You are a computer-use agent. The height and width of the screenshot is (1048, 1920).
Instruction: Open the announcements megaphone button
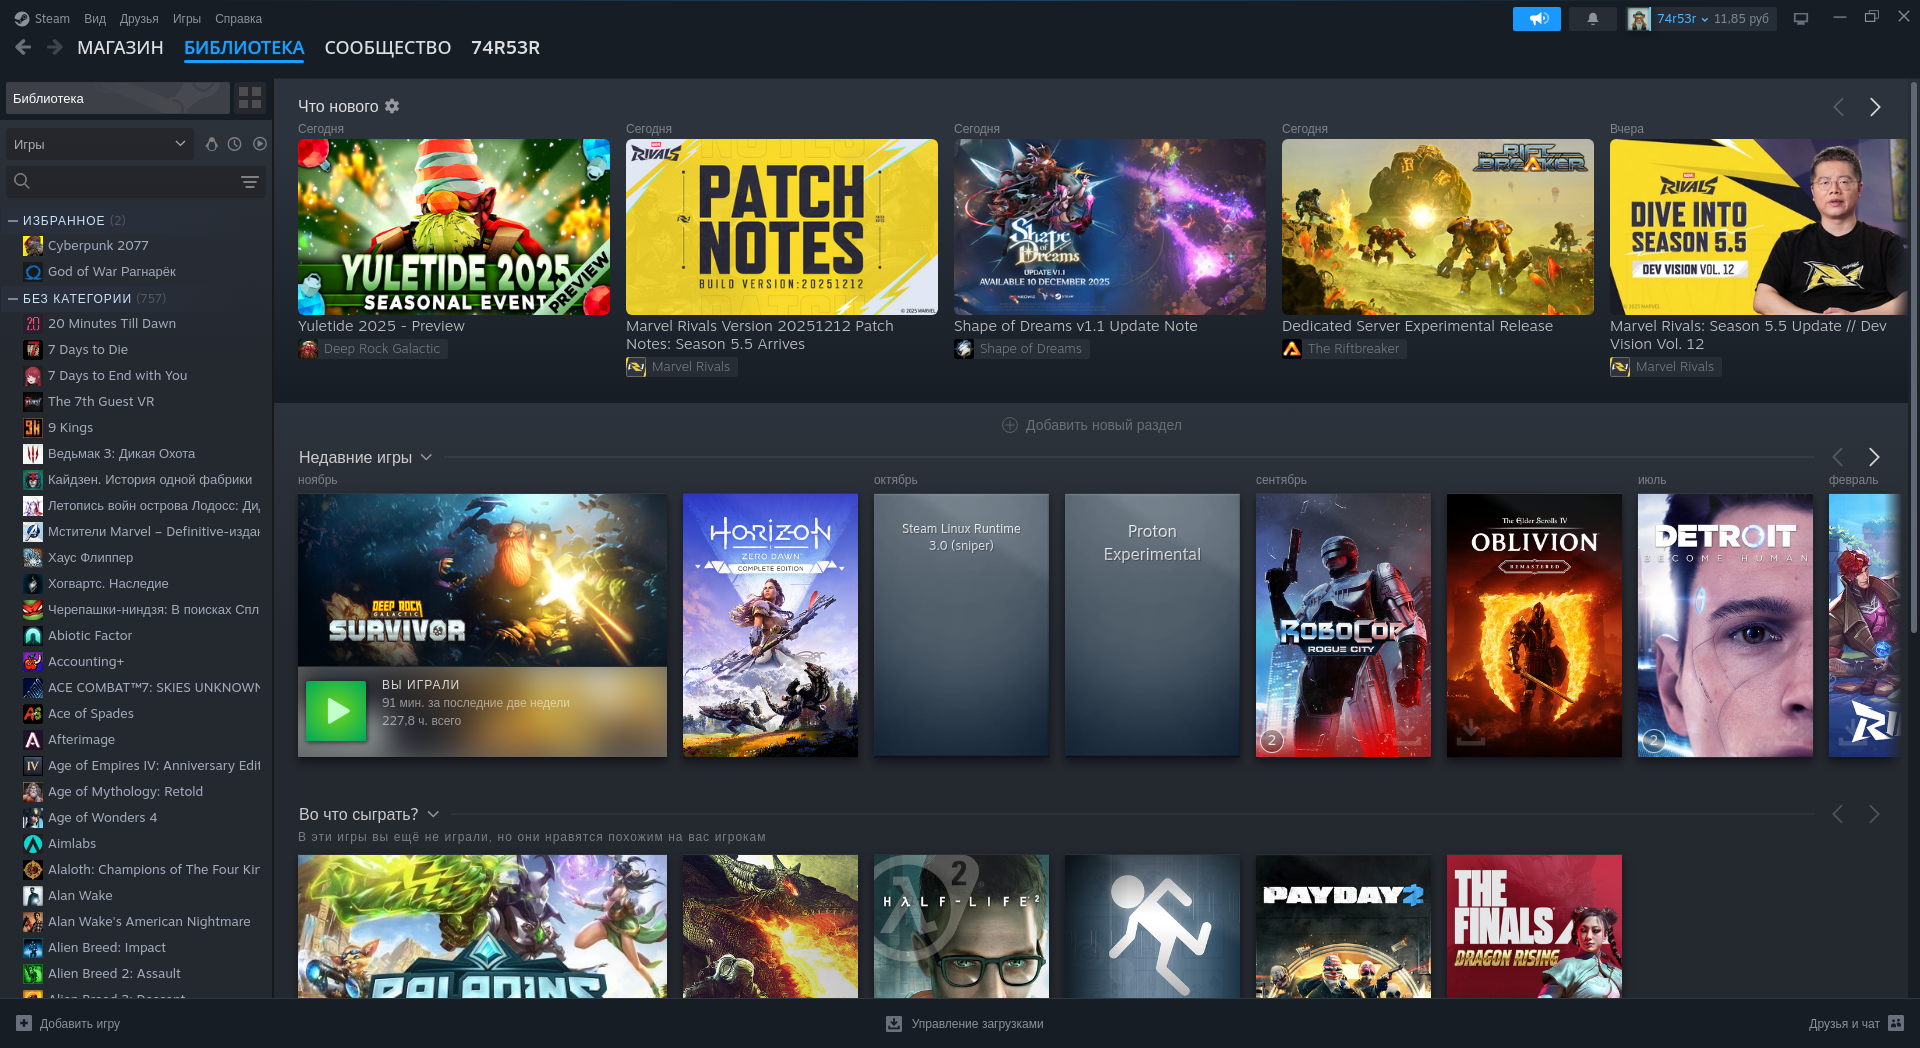tap(1537, 19)
